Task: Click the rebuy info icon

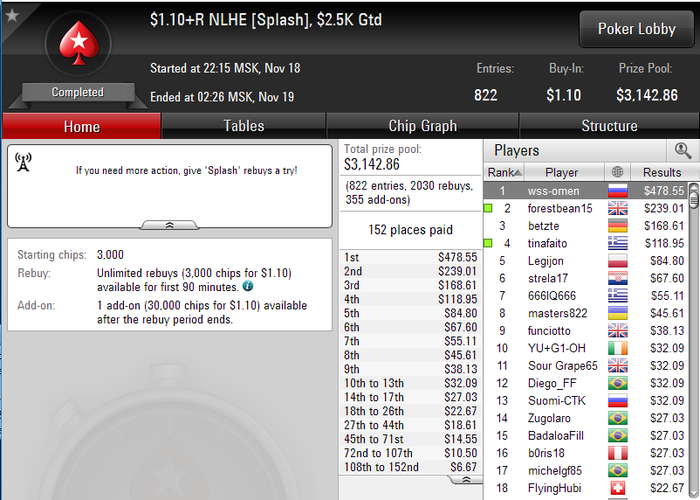Action: click(x=248, y=286)
